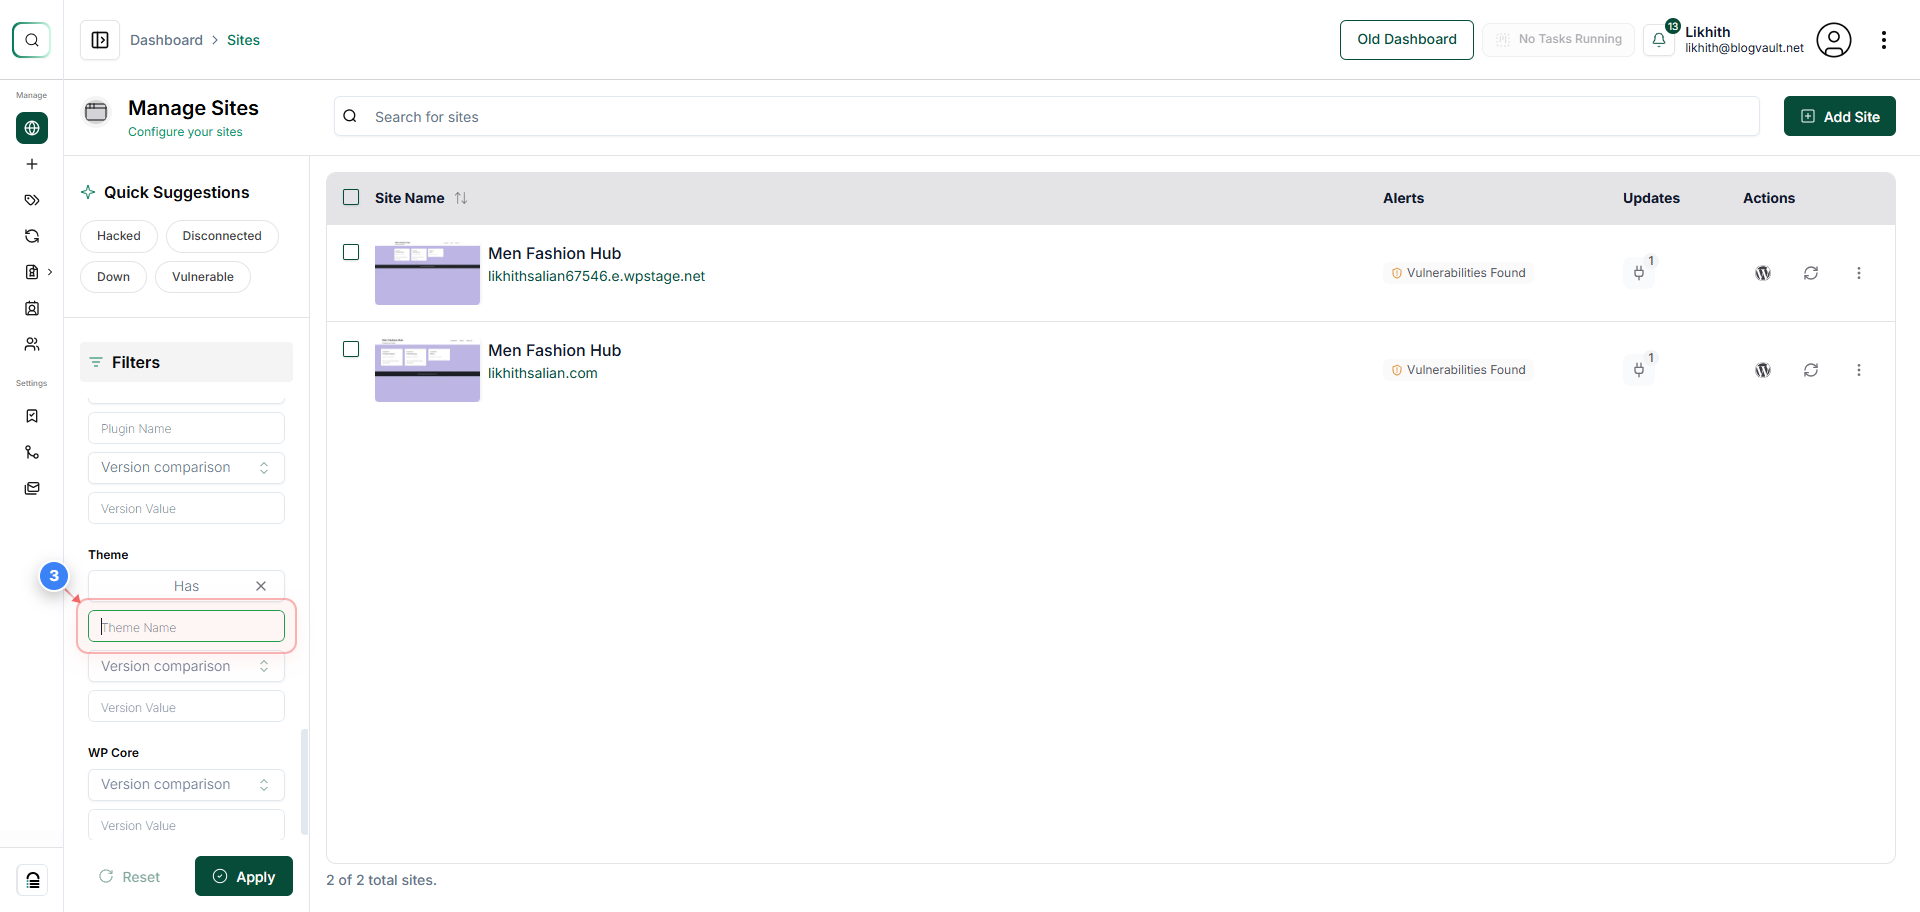Open the kebab menu for likhithsalian.com row

point(1860,369)
